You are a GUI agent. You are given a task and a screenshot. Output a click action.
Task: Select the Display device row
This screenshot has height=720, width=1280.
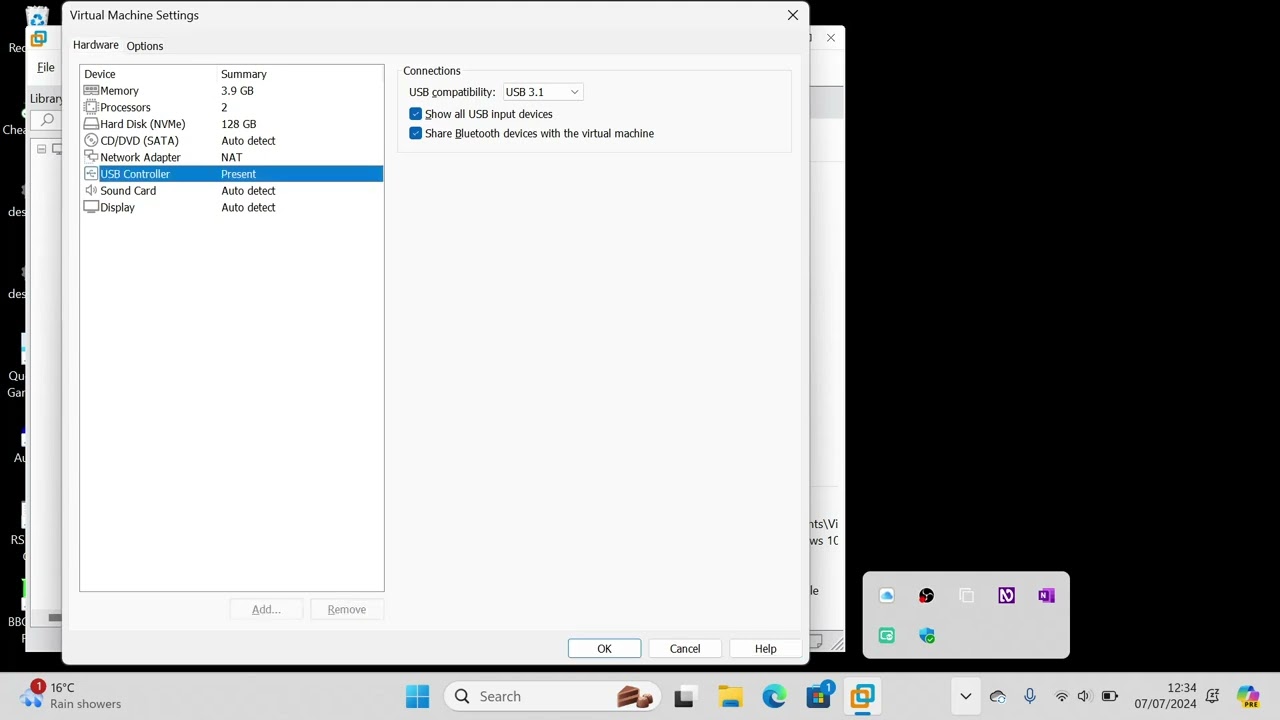point(232,207)
